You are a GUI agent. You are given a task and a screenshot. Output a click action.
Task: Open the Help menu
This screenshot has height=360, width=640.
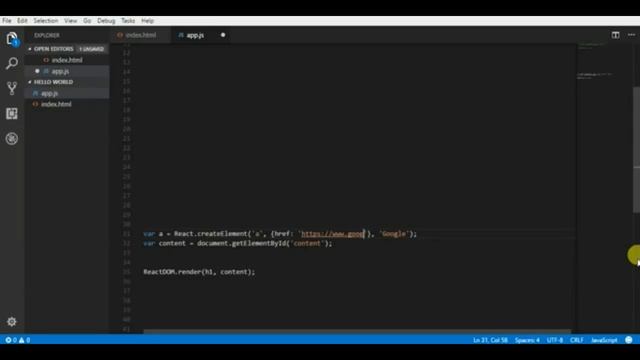tap(147, 21)
